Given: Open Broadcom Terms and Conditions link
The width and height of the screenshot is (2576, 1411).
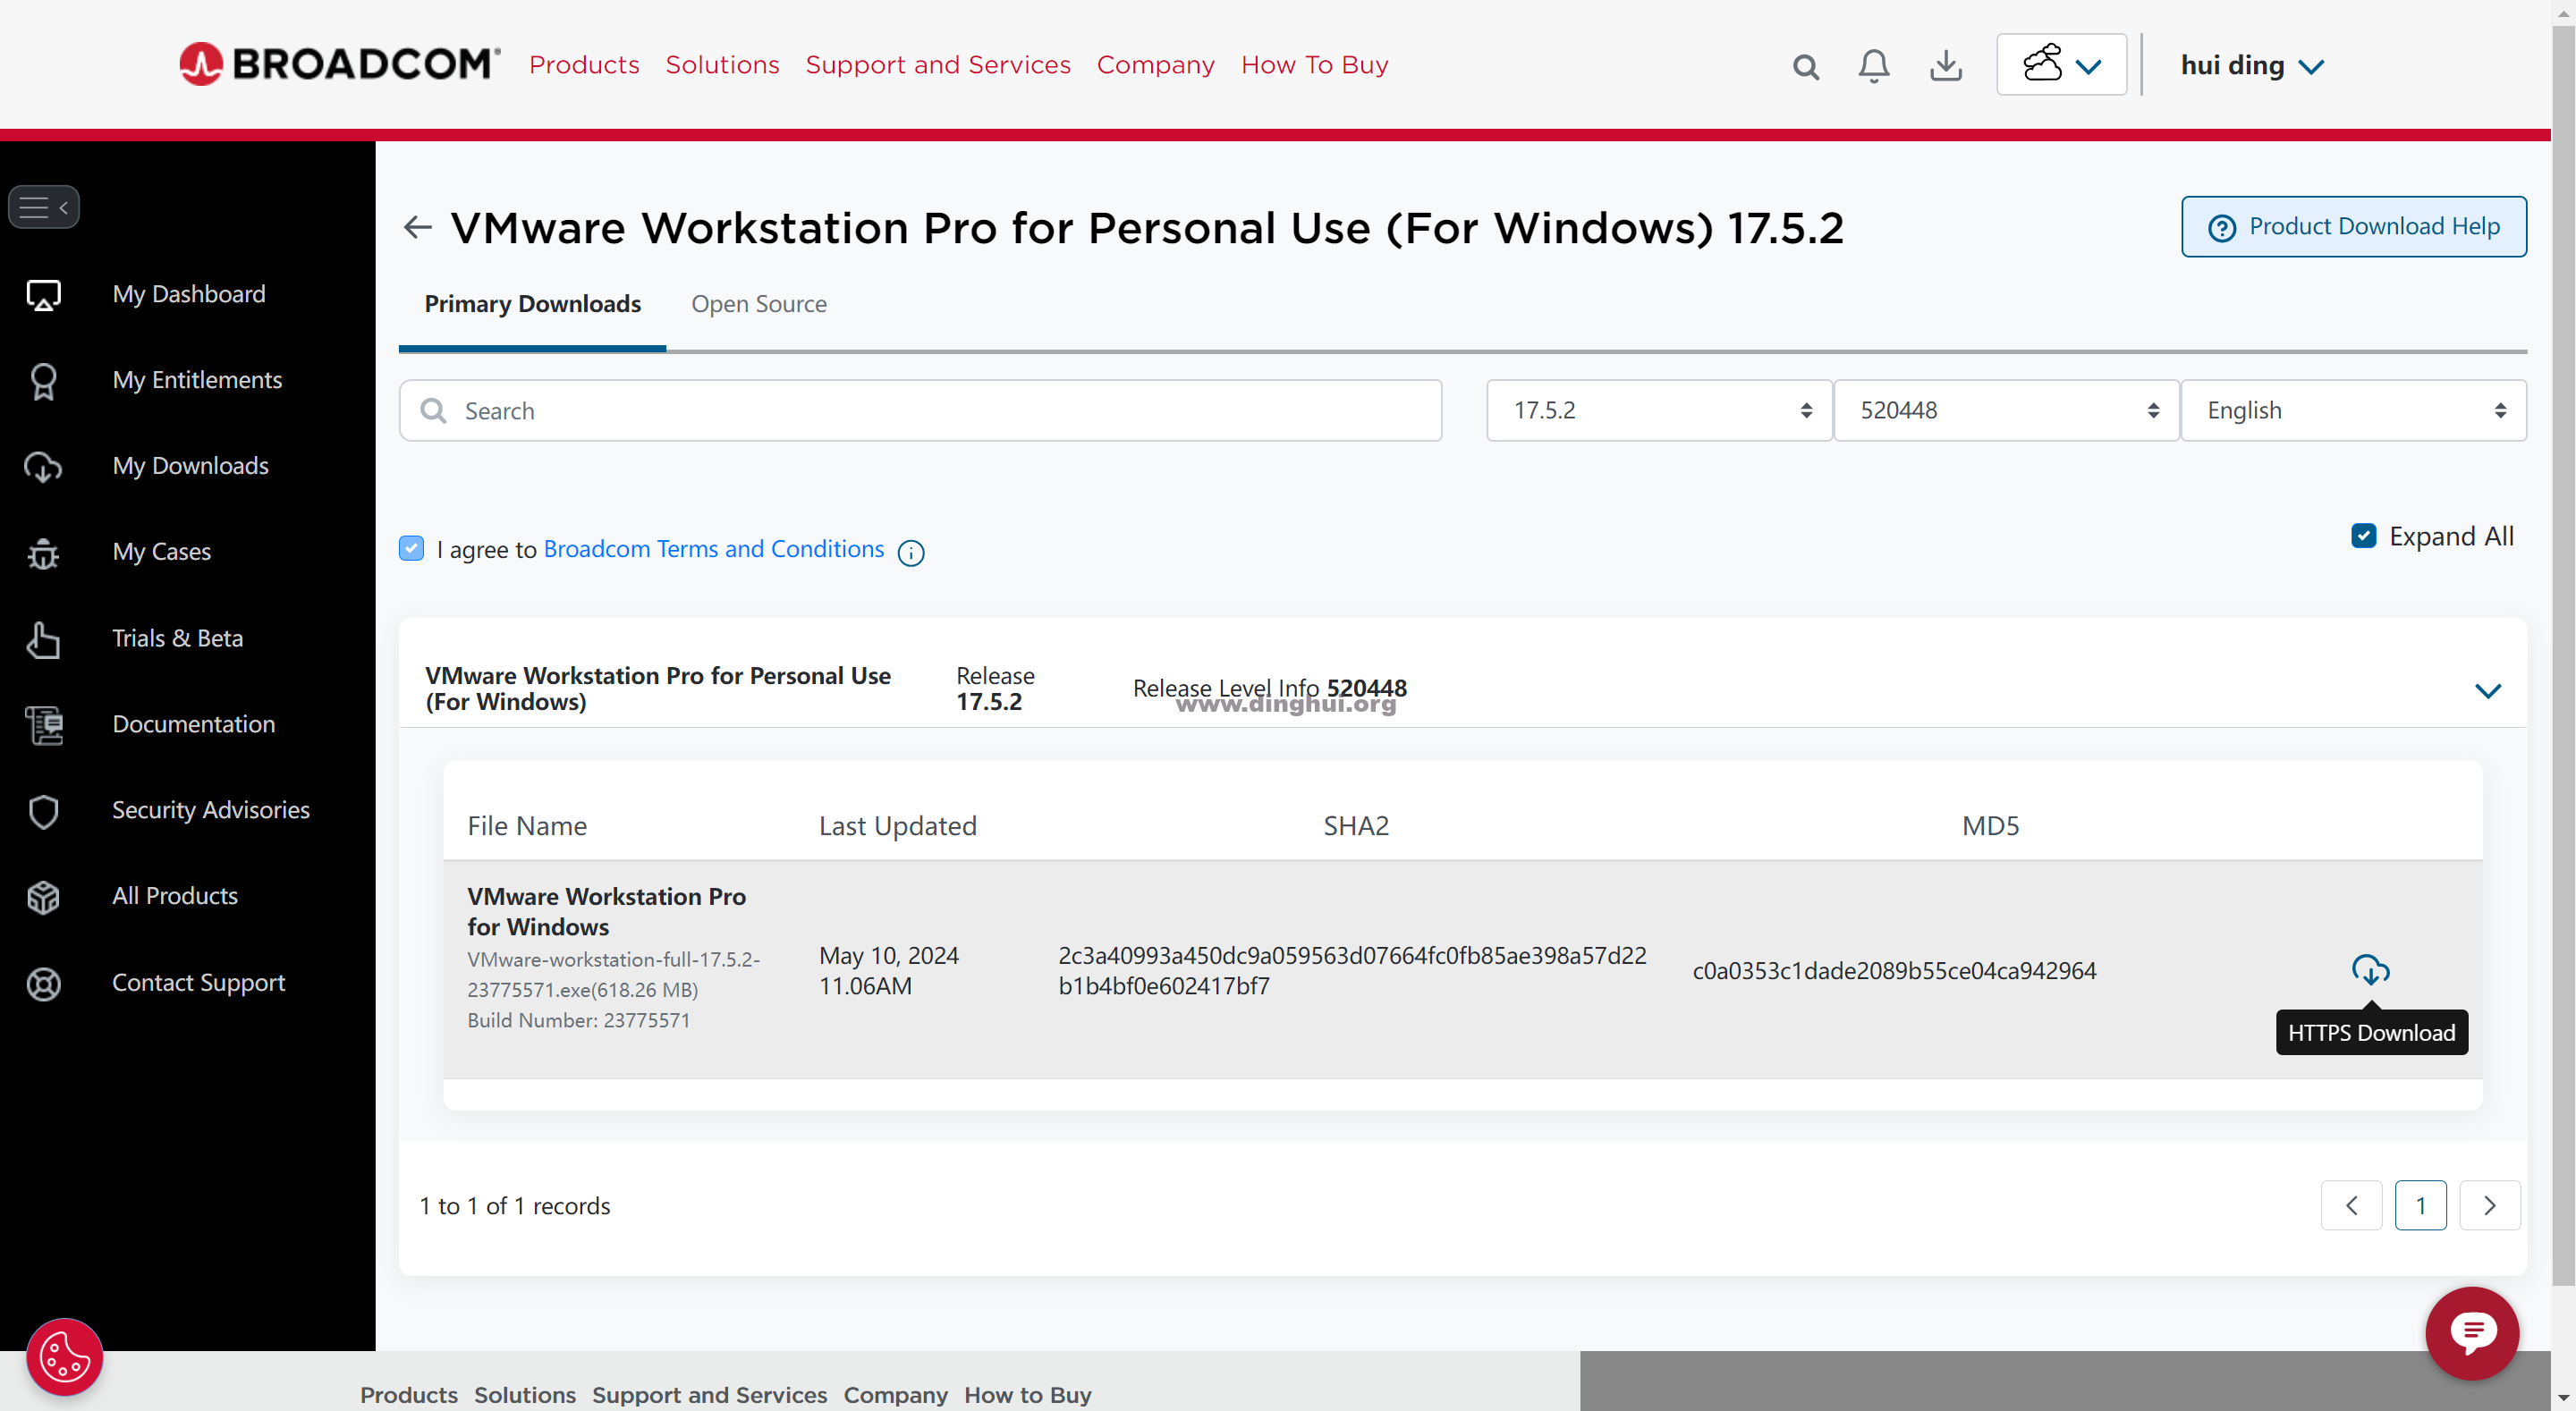Looking at the screenshot, I should [x=713, y=549].
